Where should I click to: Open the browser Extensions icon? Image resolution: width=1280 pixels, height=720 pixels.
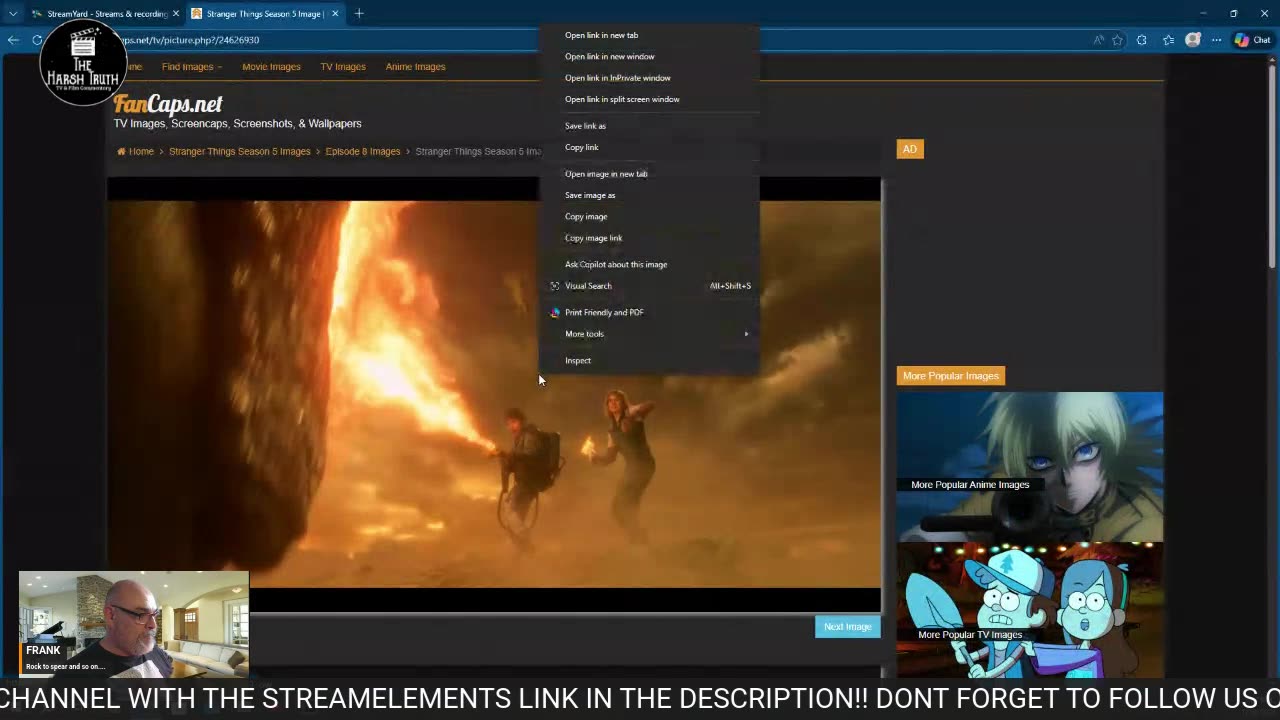click(x=1142, y=40)
